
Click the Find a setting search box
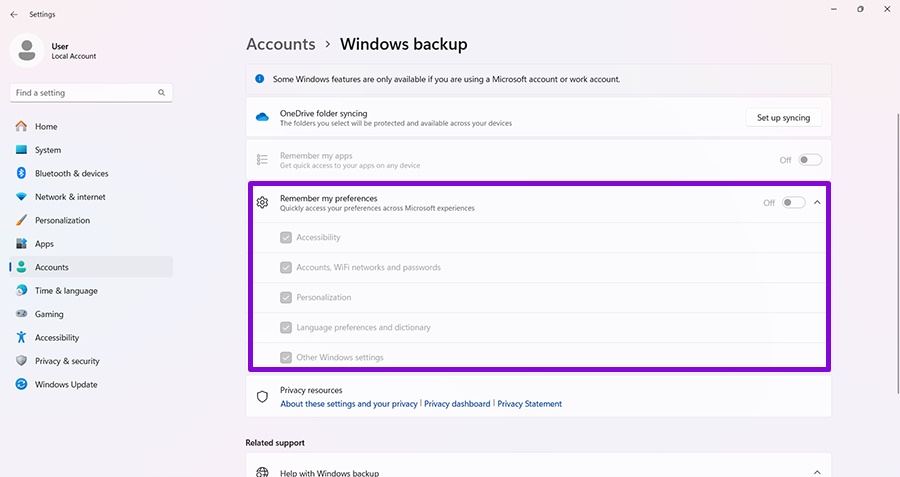pyautogui.click(x=91, y=93)
